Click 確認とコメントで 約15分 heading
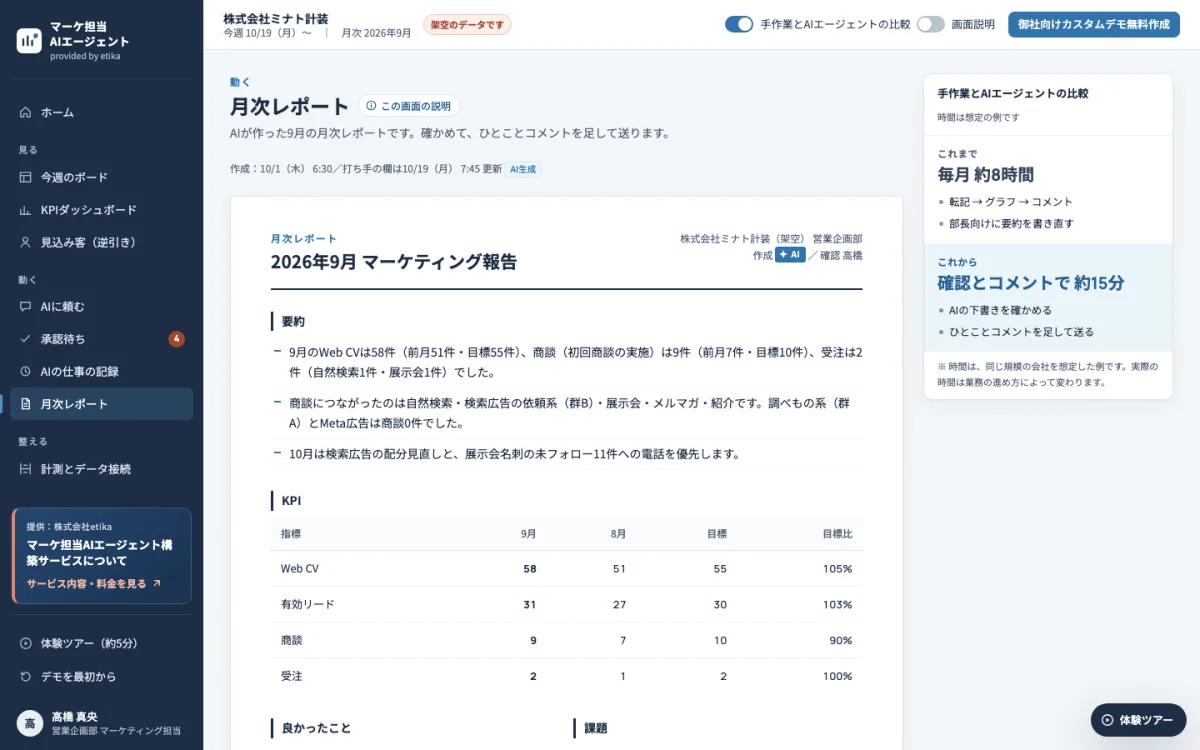This screenshot has width=1200, height=750. [x=1031, y=283]
